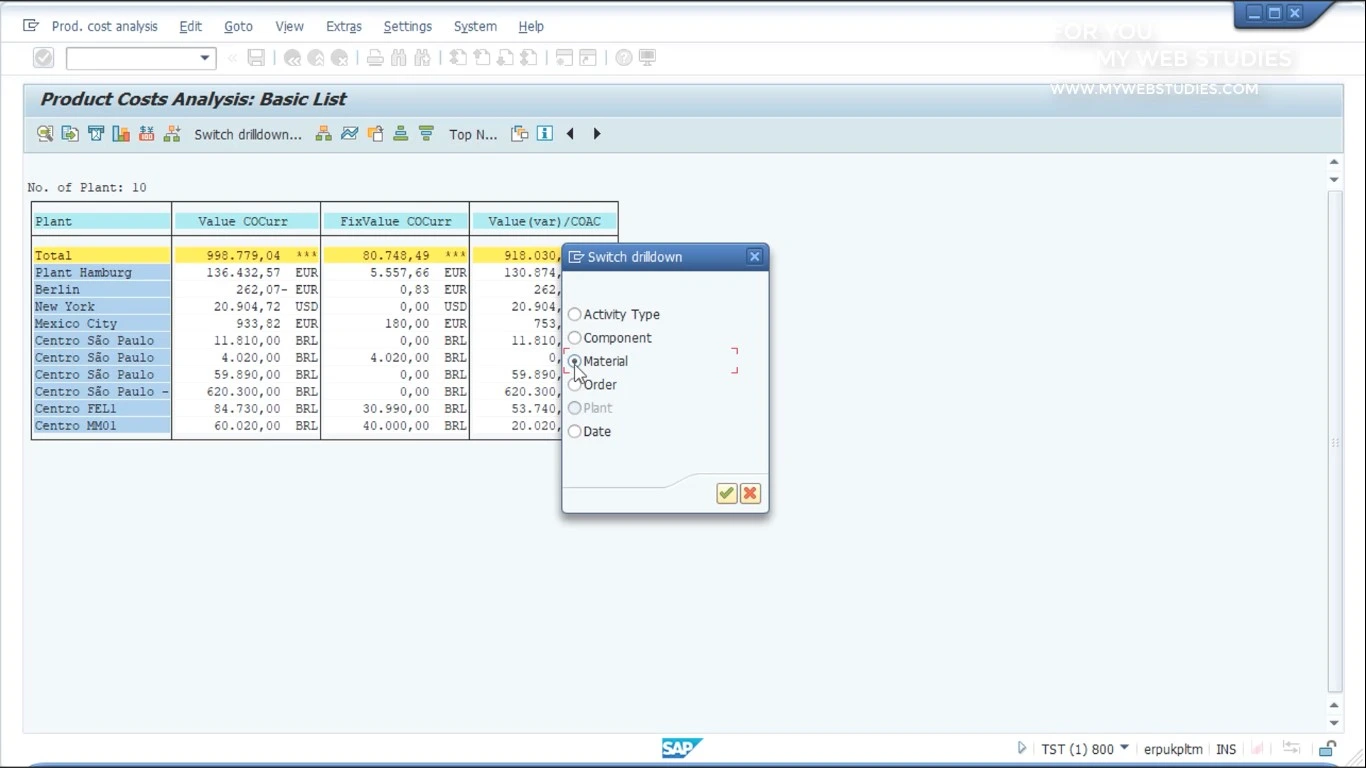
Task: Select the Centro FEL1 row
Action: 101,408
